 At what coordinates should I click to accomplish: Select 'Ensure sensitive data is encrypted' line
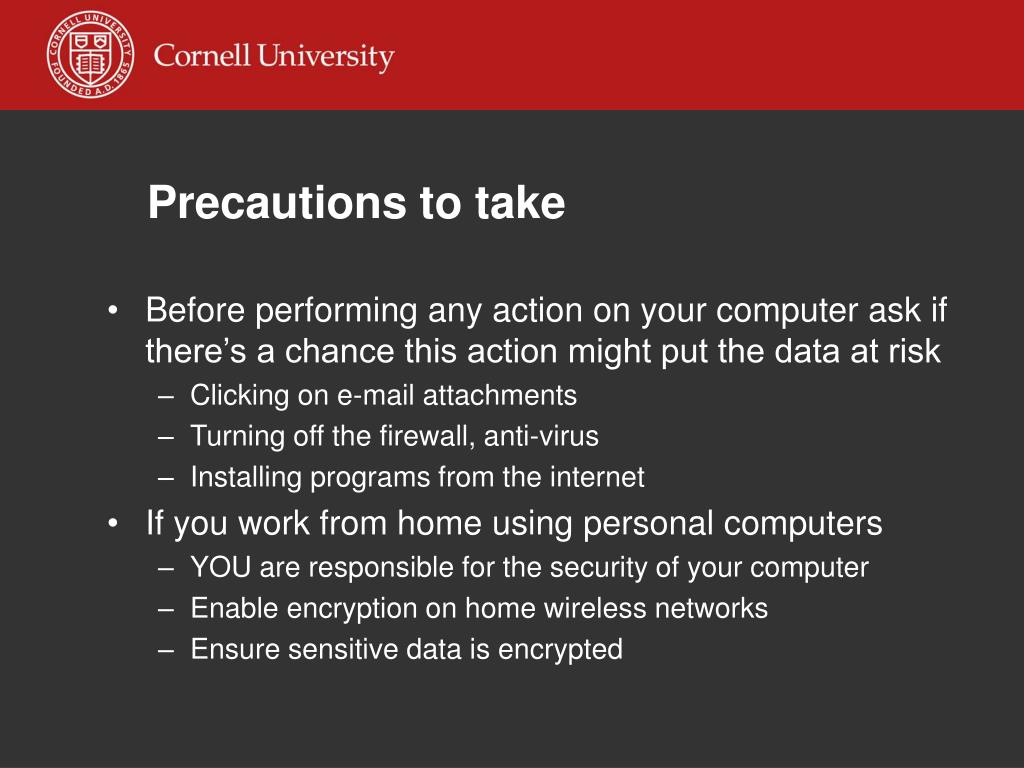pos(406,650)
